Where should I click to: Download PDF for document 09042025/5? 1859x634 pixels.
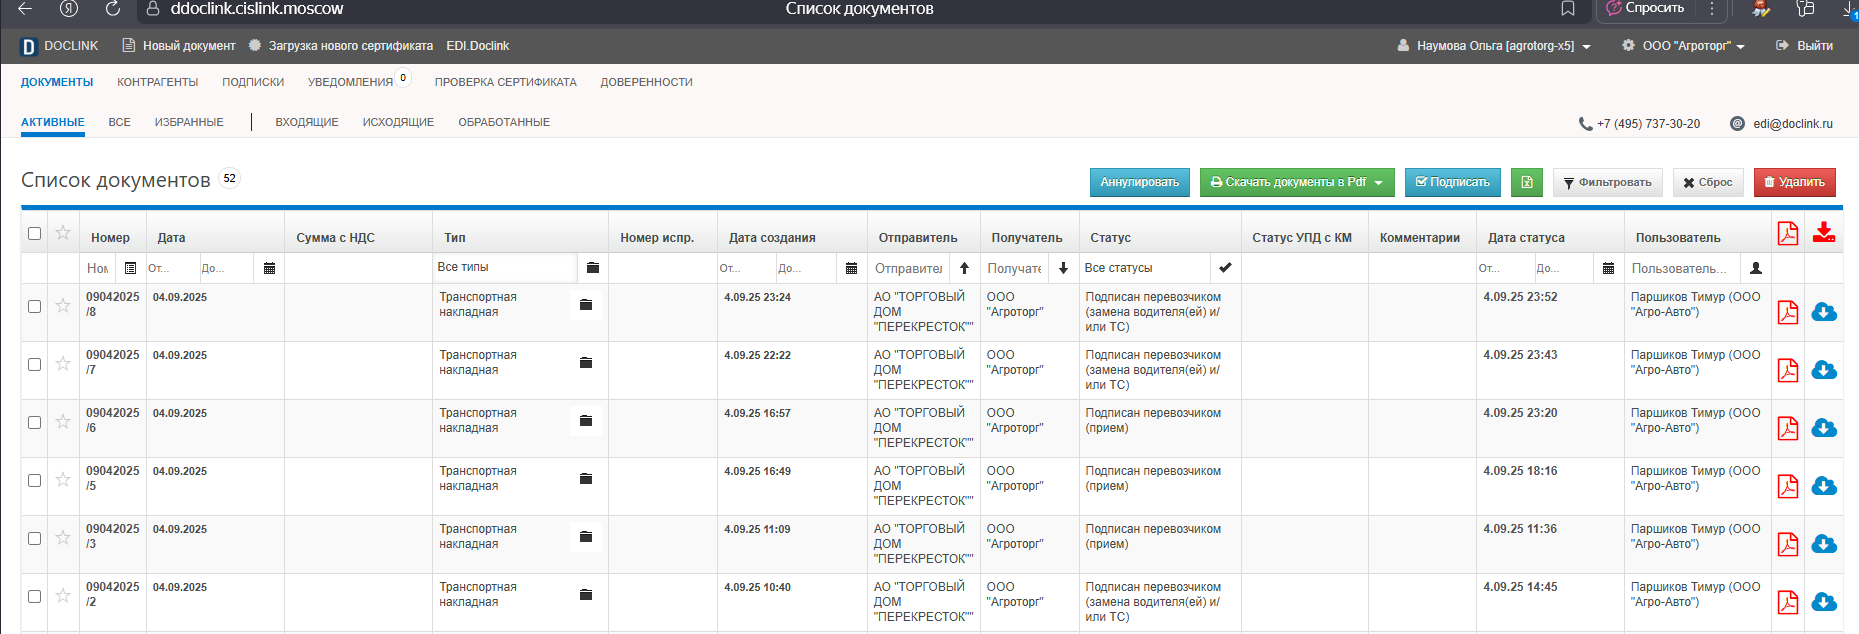[x=1787, y=486]
